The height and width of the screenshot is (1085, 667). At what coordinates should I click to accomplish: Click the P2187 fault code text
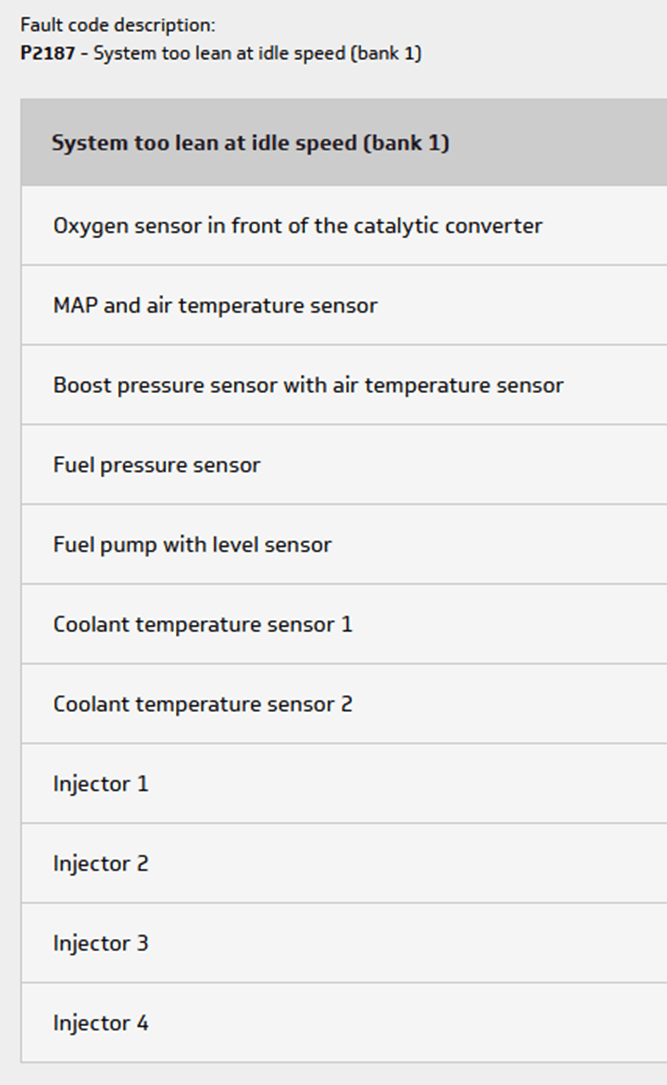coord(48,53)
